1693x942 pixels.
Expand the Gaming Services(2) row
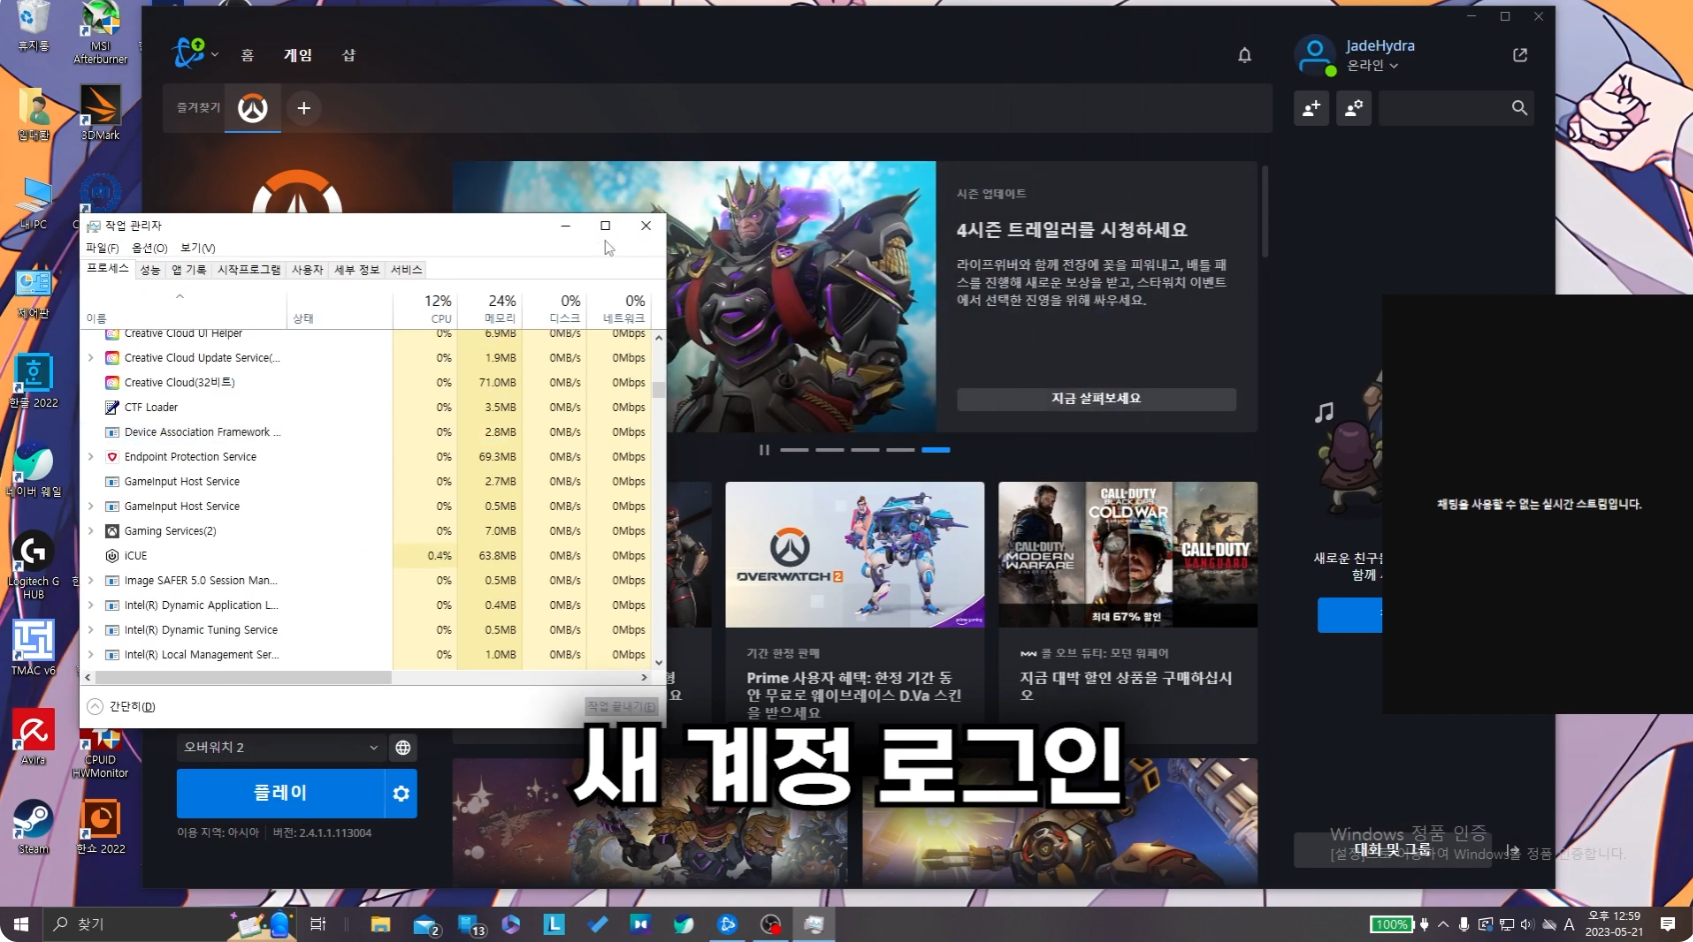pos(91,531)
